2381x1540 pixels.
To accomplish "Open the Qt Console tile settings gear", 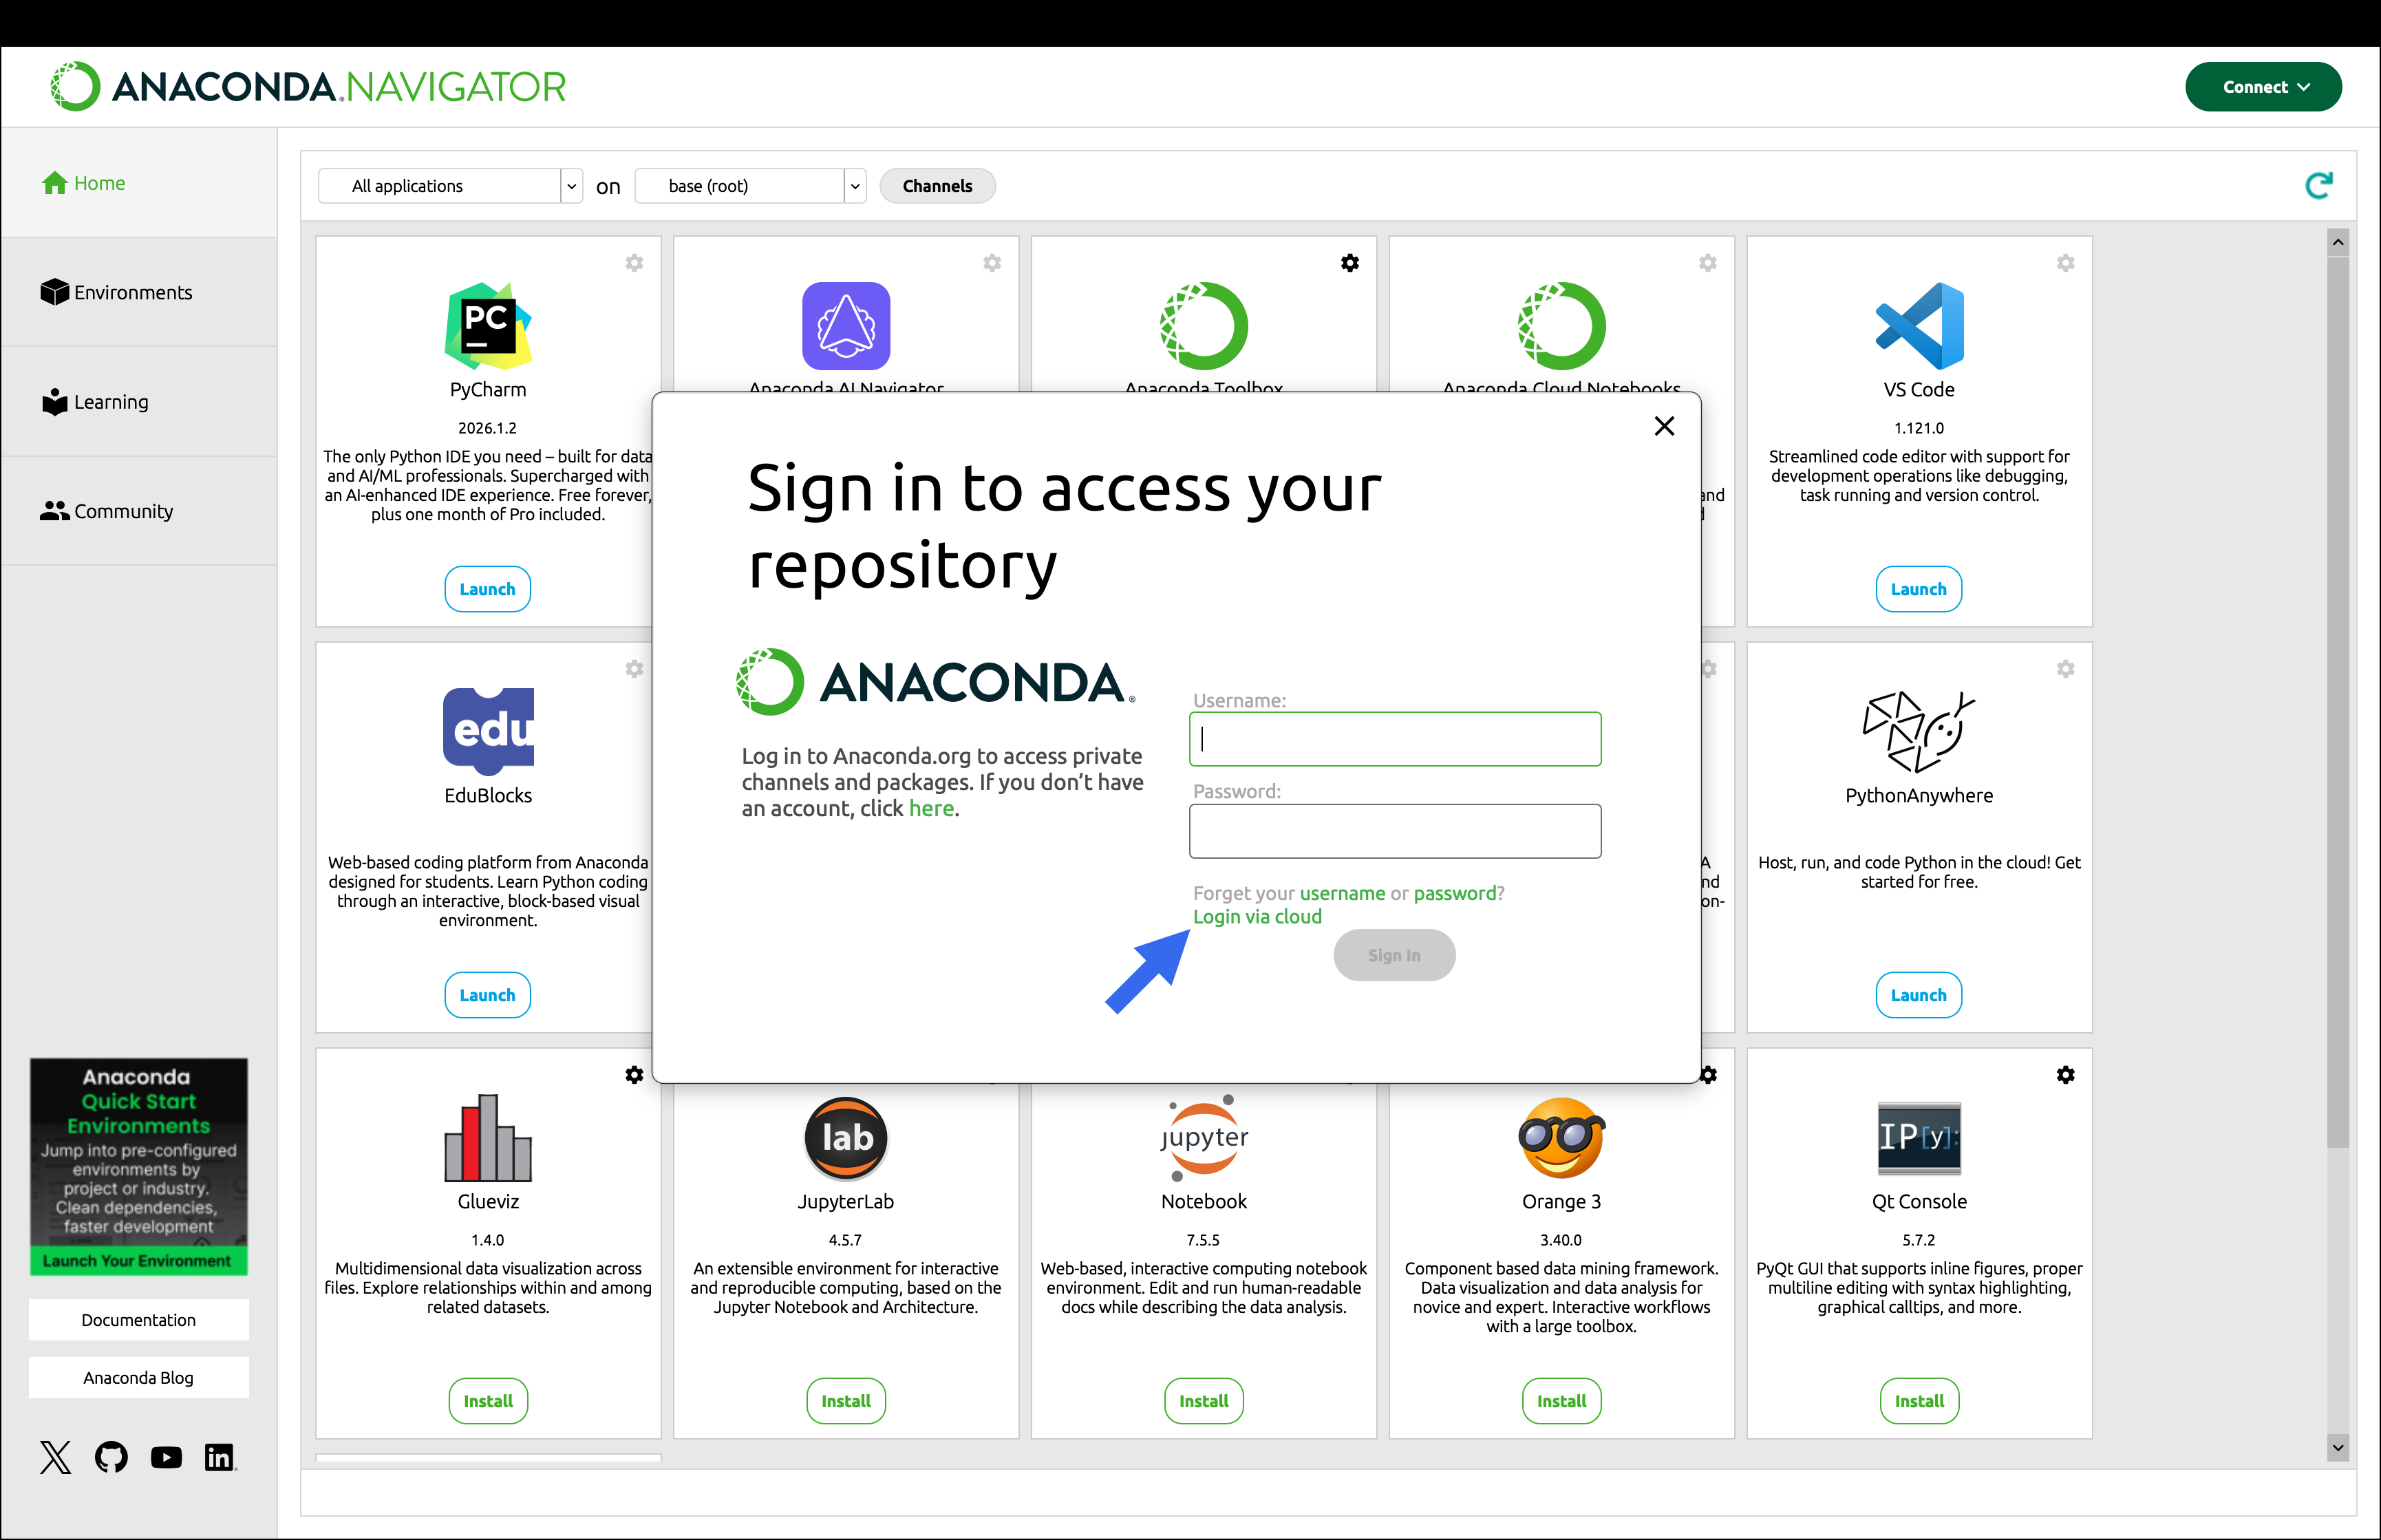I will [2066, 1075].
